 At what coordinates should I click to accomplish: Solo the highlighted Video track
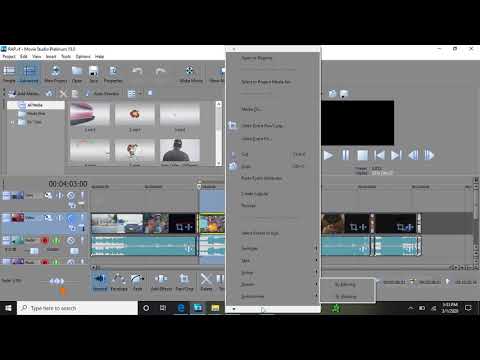pyautogui.click(x=82, y=218)
